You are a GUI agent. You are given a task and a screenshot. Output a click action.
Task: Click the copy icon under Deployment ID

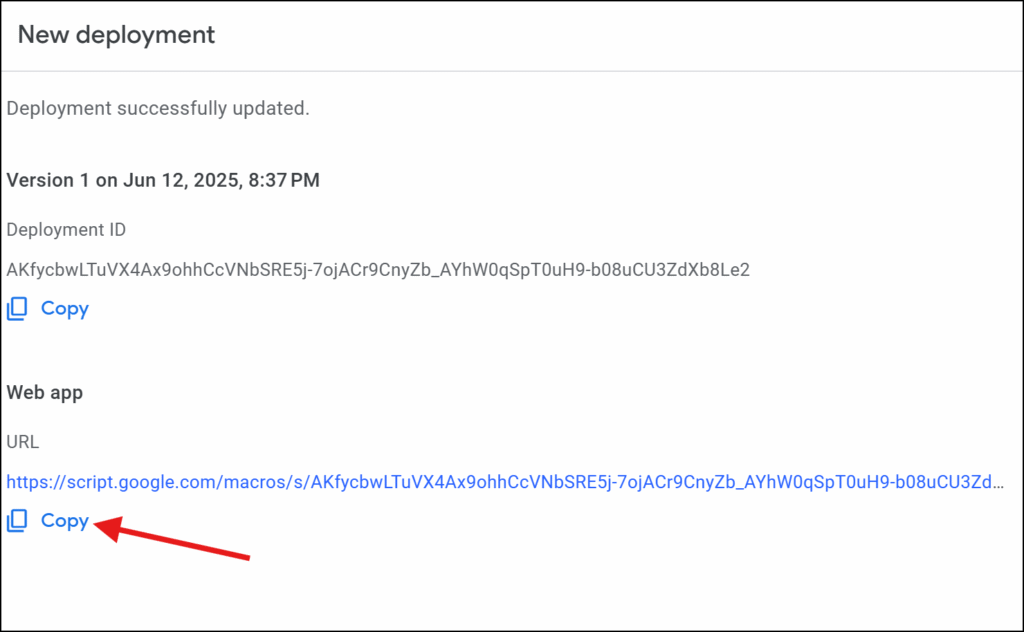click(17, 309)
